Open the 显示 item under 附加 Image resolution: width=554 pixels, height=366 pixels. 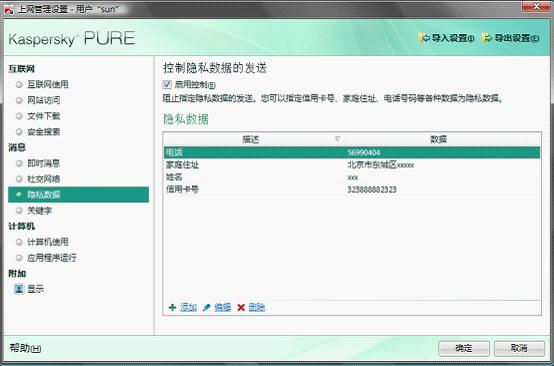tap(36, 289)
